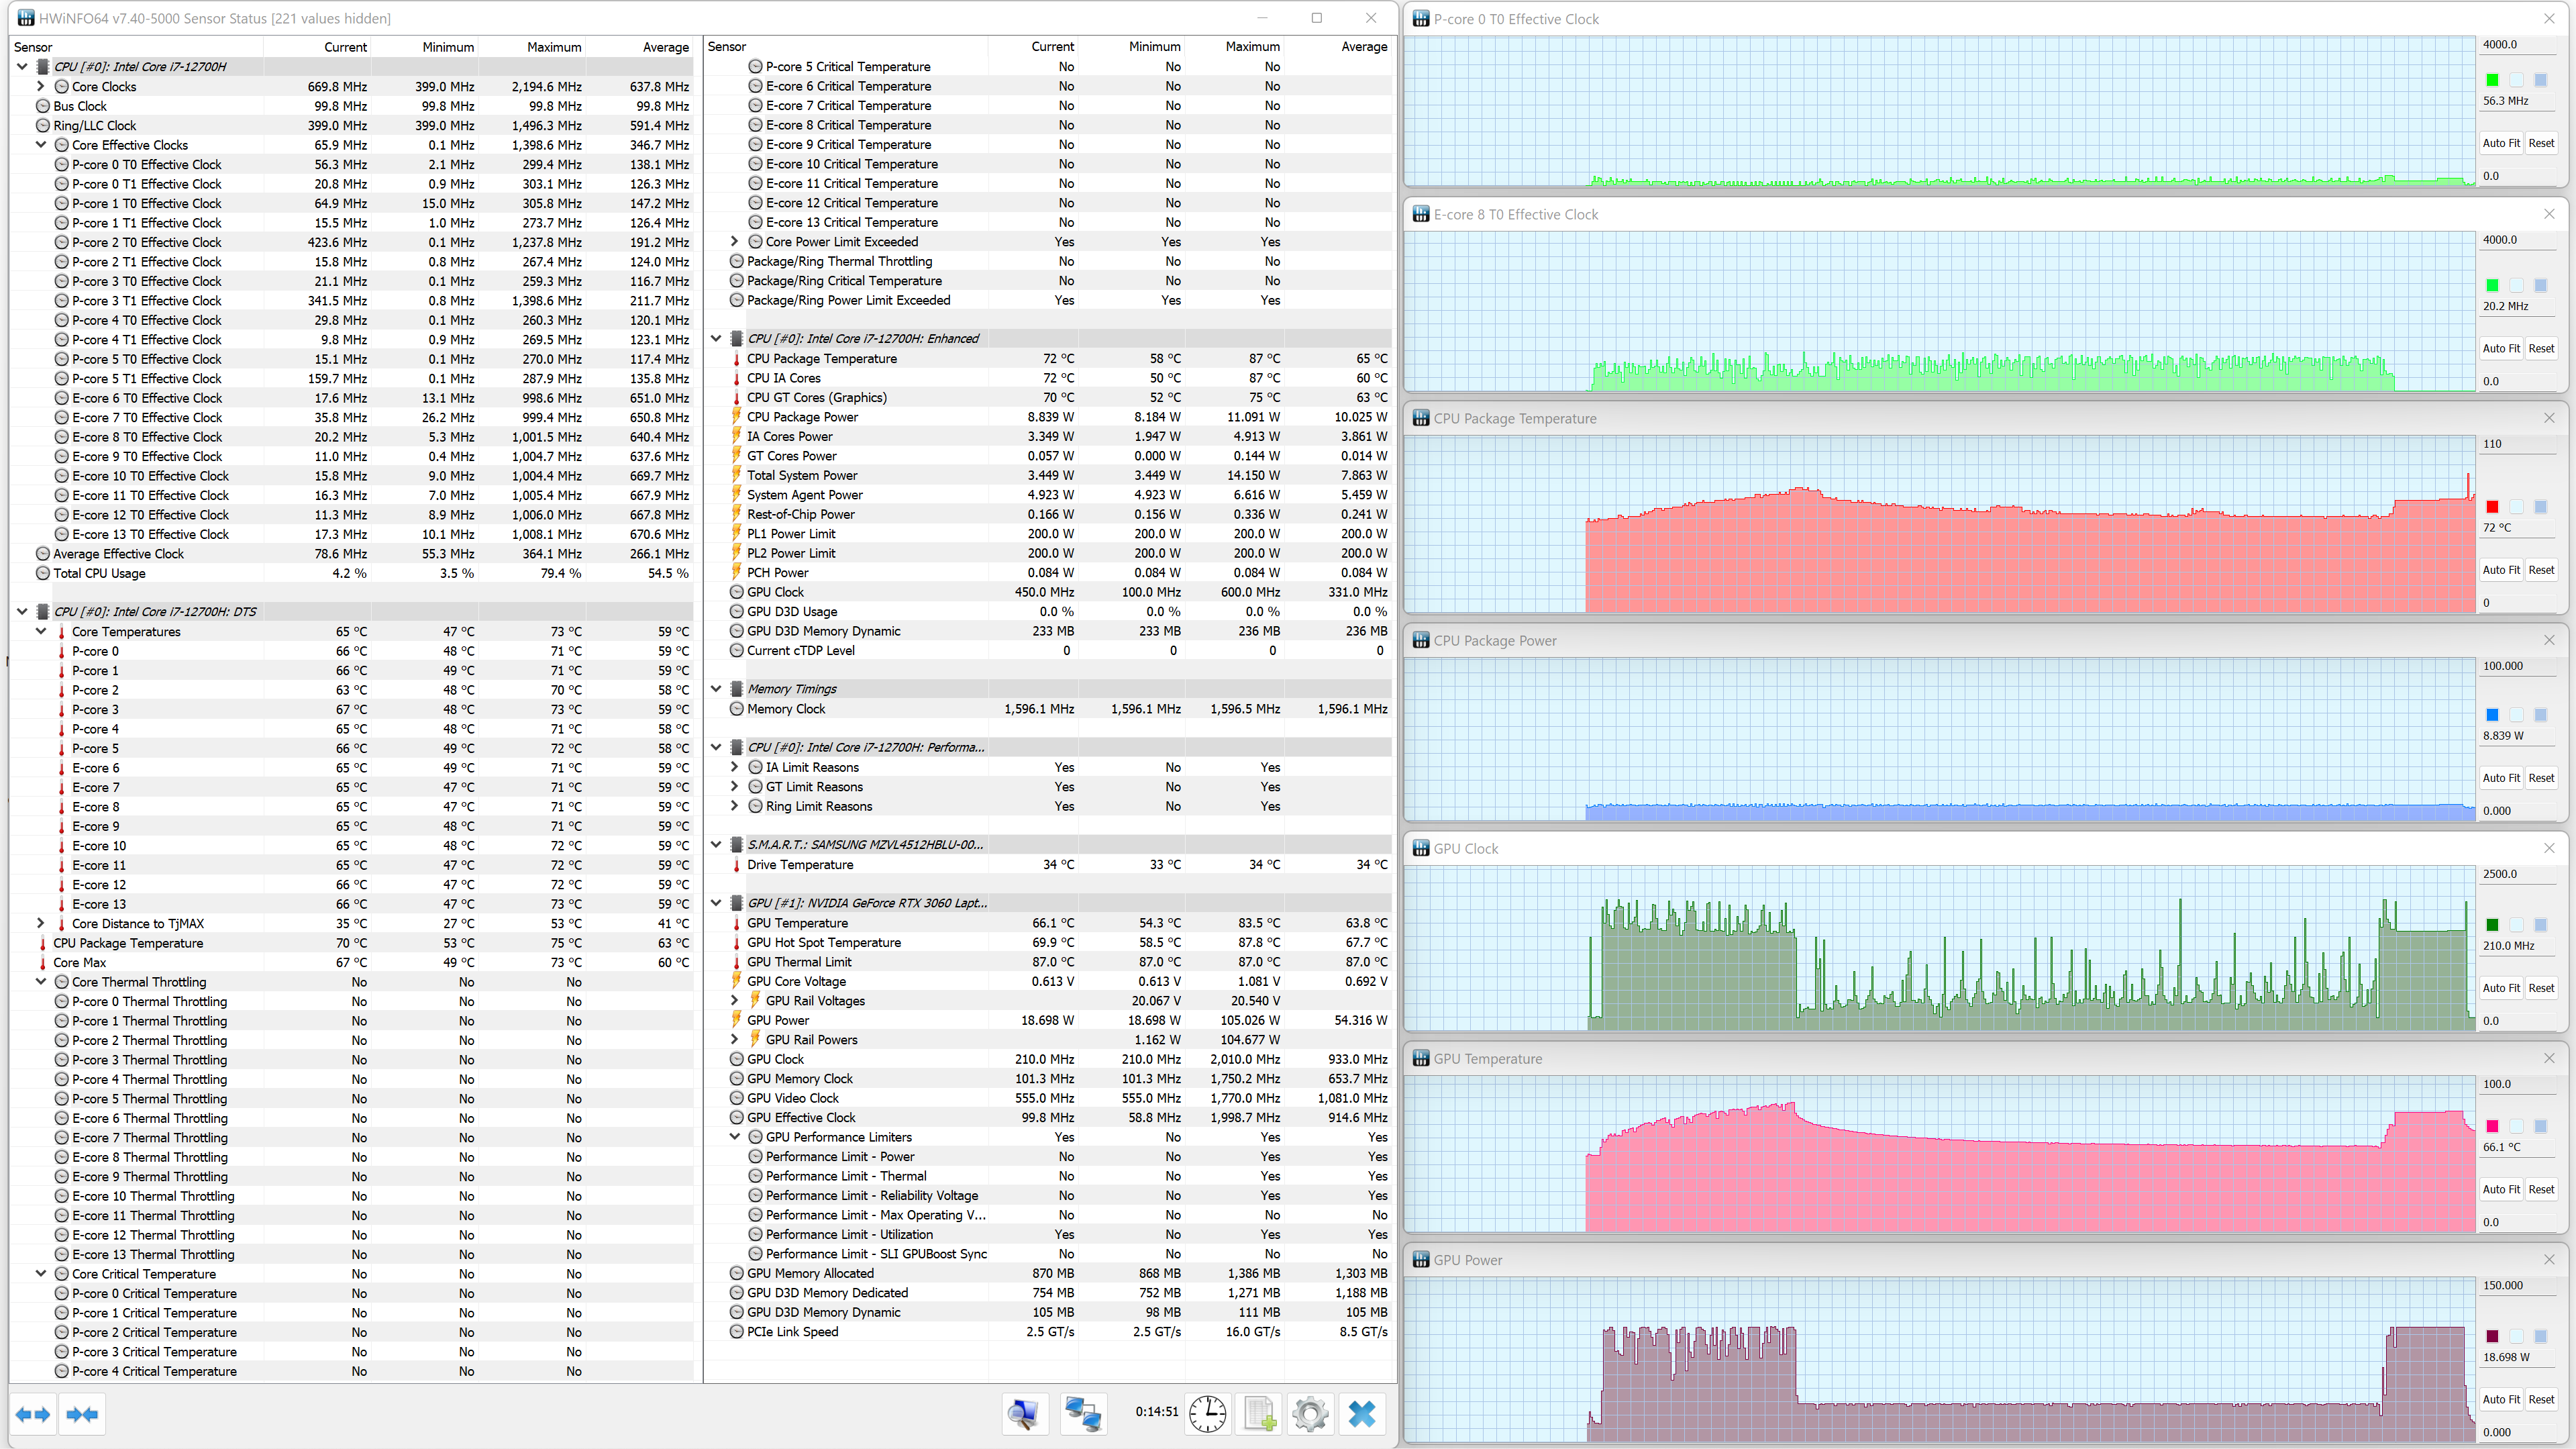Open sensor settings gear icon
Image resolution: width=2576 pixels, height=1449 pixels.
pyautogui.click(x=1310, y=1414)
